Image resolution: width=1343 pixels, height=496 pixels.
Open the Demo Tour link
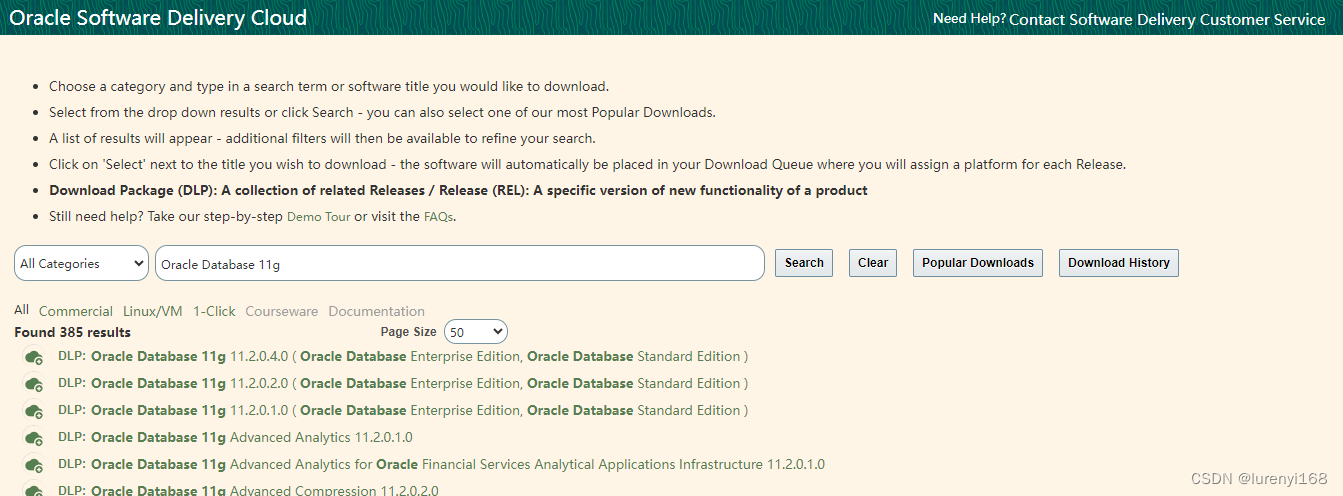coord(319,217)
